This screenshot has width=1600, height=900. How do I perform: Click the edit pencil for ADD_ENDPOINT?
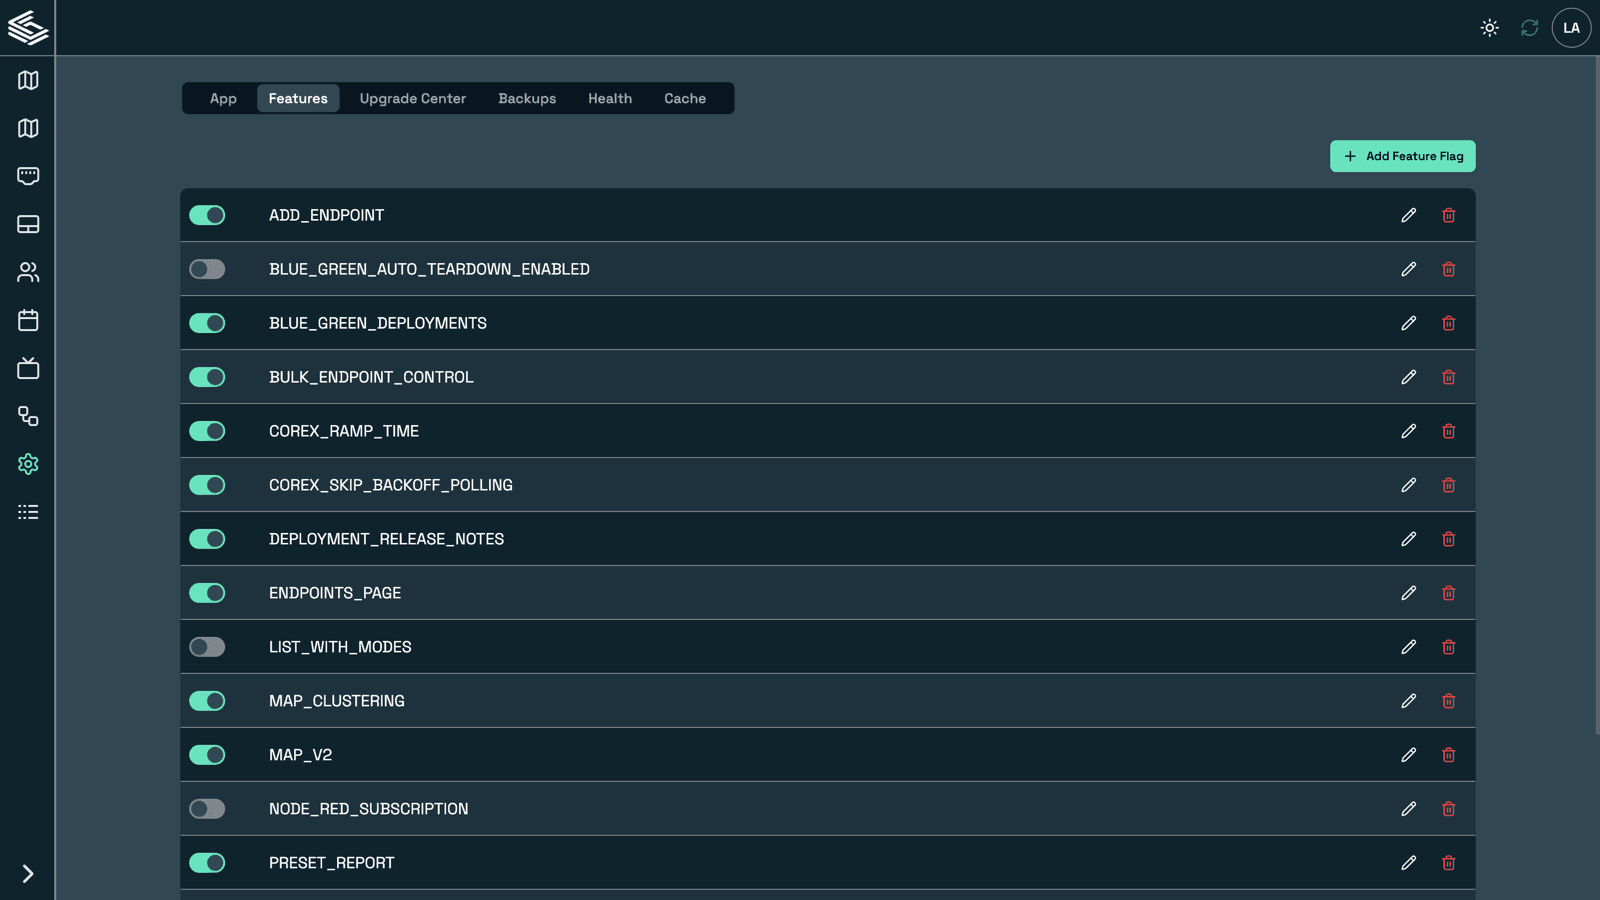(1408, 215)
